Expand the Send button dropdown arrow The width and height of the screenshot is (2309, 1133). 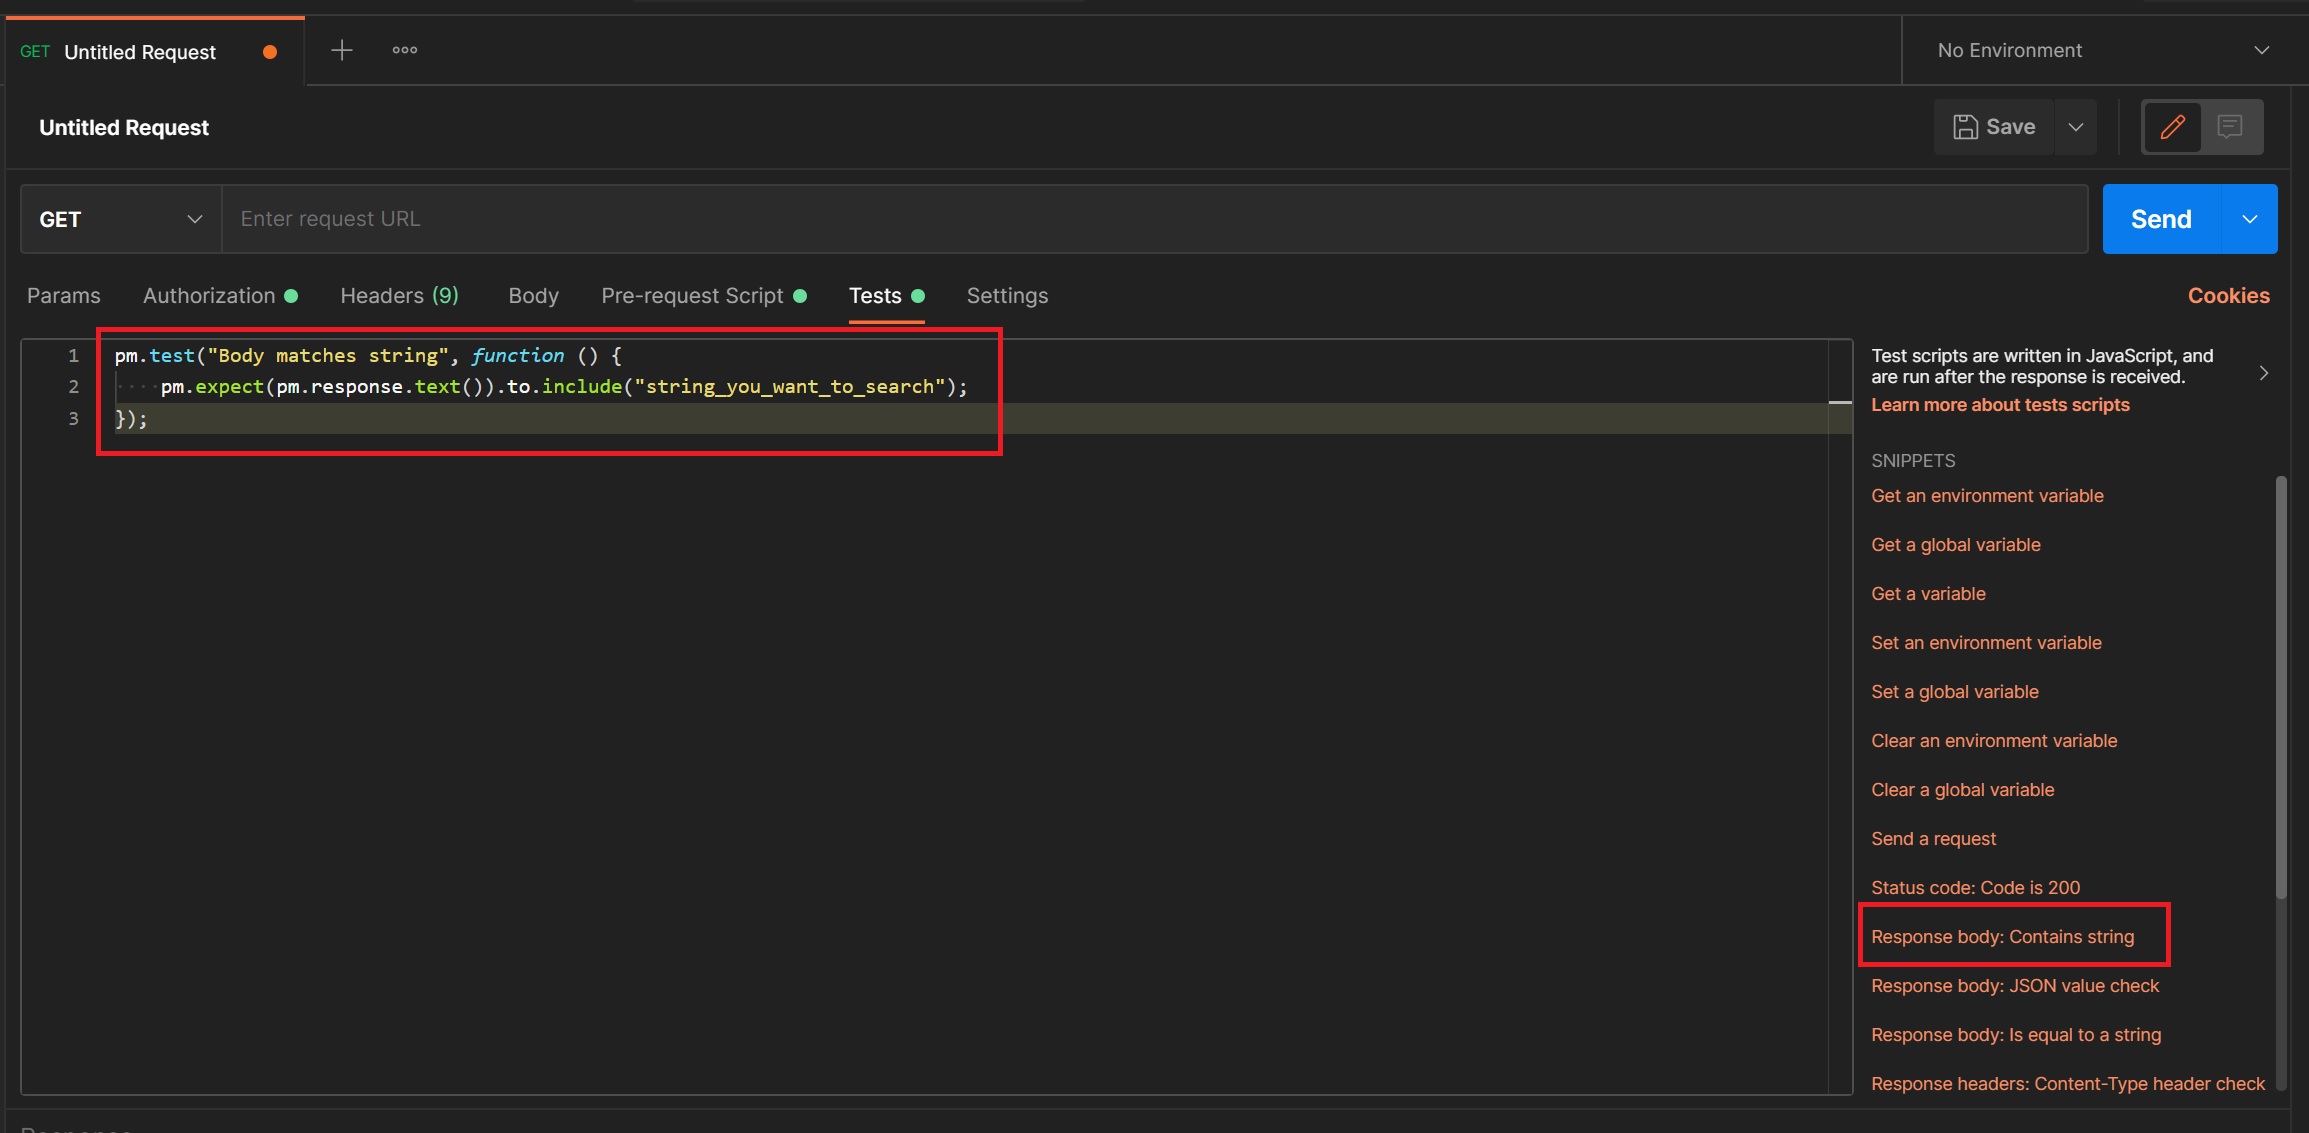click(x=2249, y=219)
